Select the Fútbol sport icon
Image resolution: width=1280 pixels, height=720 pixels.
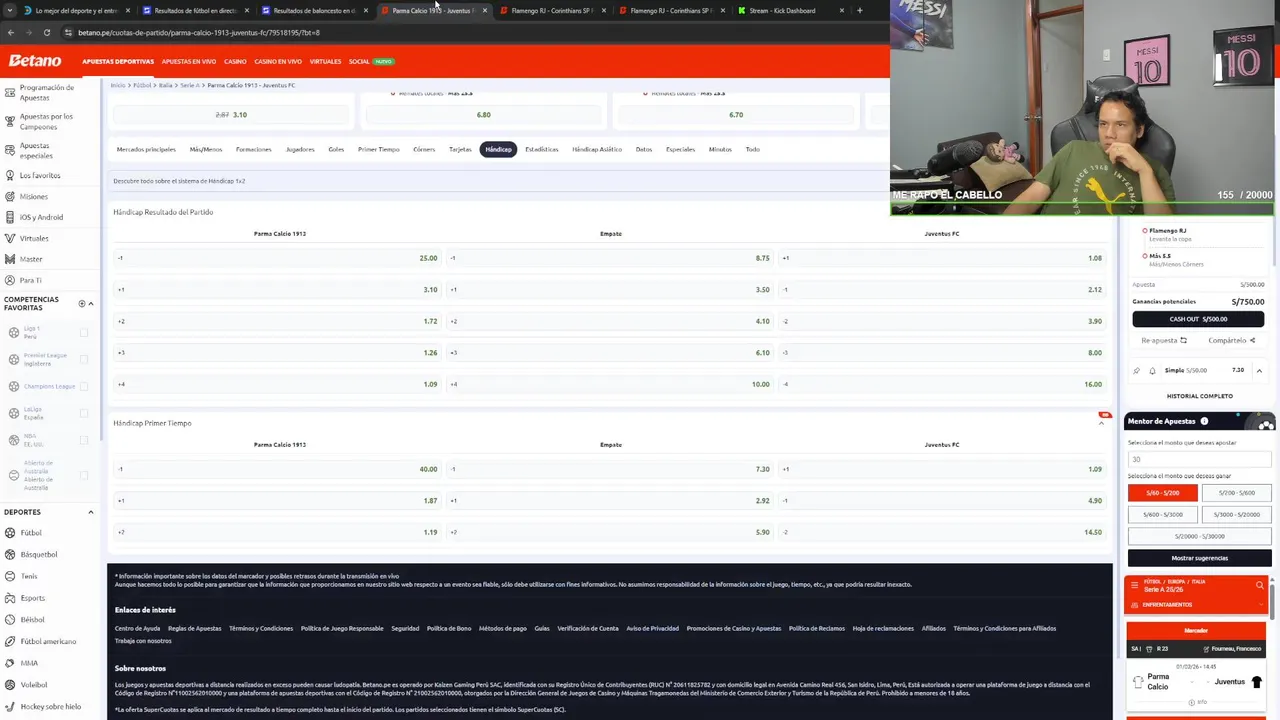(10, 532)
